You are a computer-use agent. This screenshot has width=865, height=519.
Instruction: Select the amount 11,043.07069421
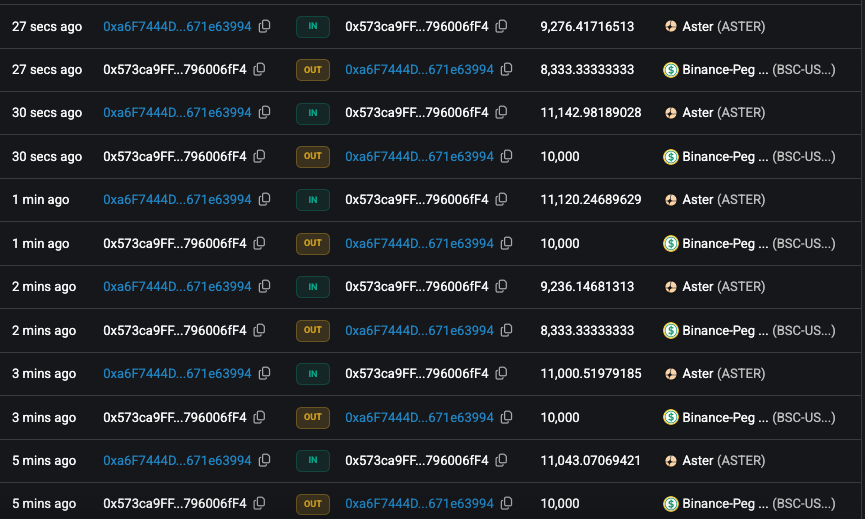point(590,461)
